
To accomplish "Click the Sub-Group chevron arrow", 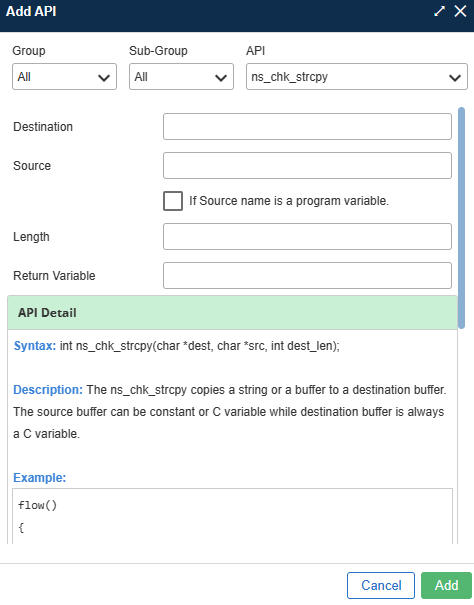I will [x=221, y=78].
